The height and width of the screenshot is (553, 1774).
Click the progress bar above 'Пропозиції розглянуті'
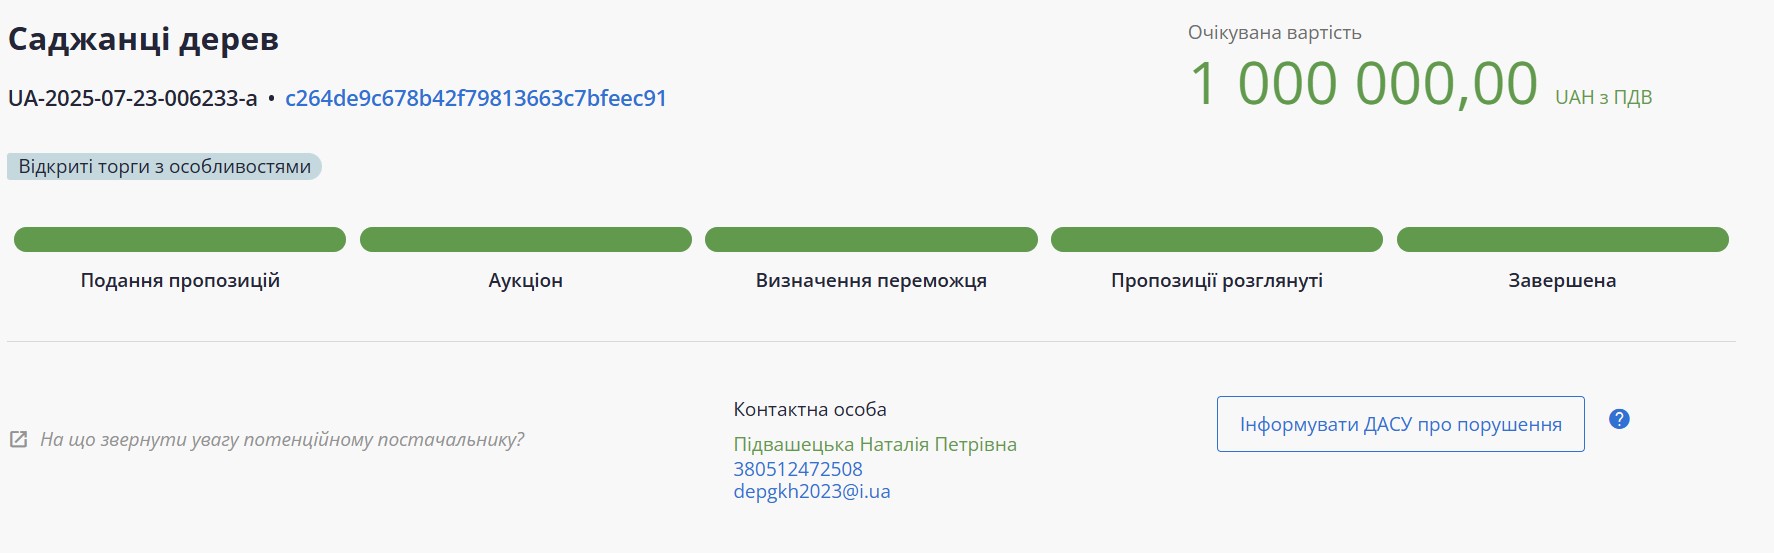1216,240
